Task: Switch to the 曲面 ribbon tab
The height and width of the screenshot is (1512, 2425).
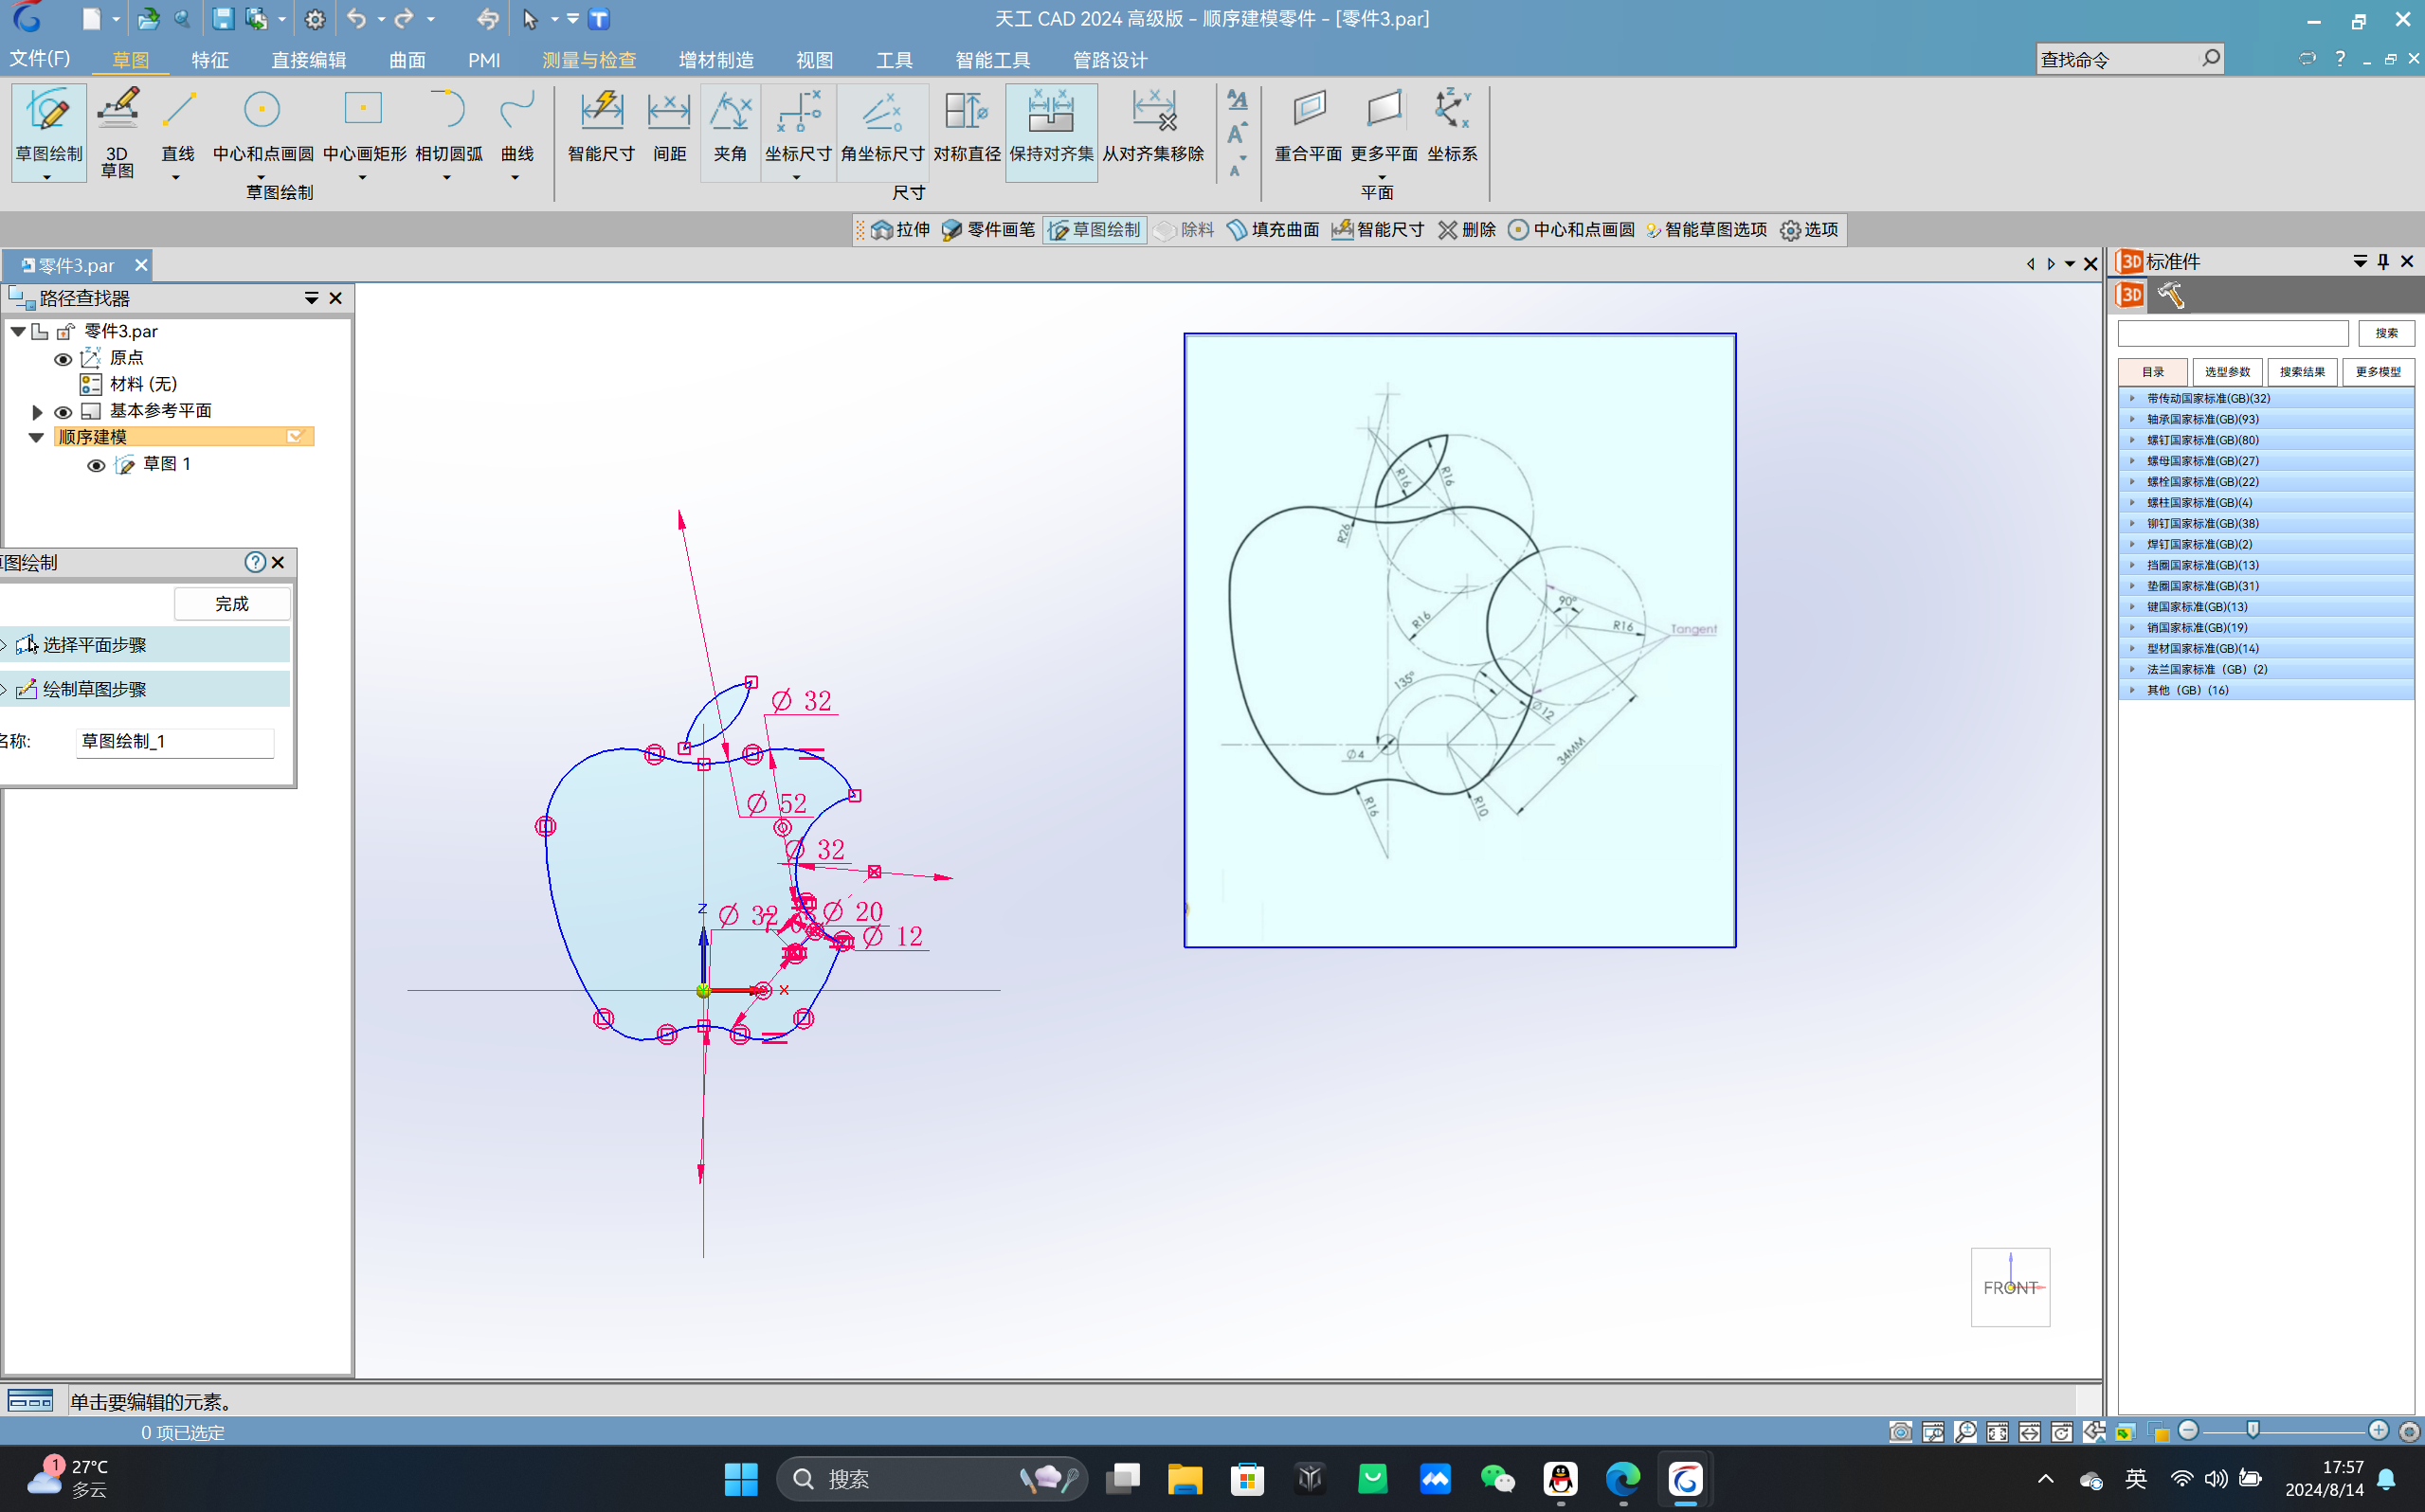Action: coord(407,60)
